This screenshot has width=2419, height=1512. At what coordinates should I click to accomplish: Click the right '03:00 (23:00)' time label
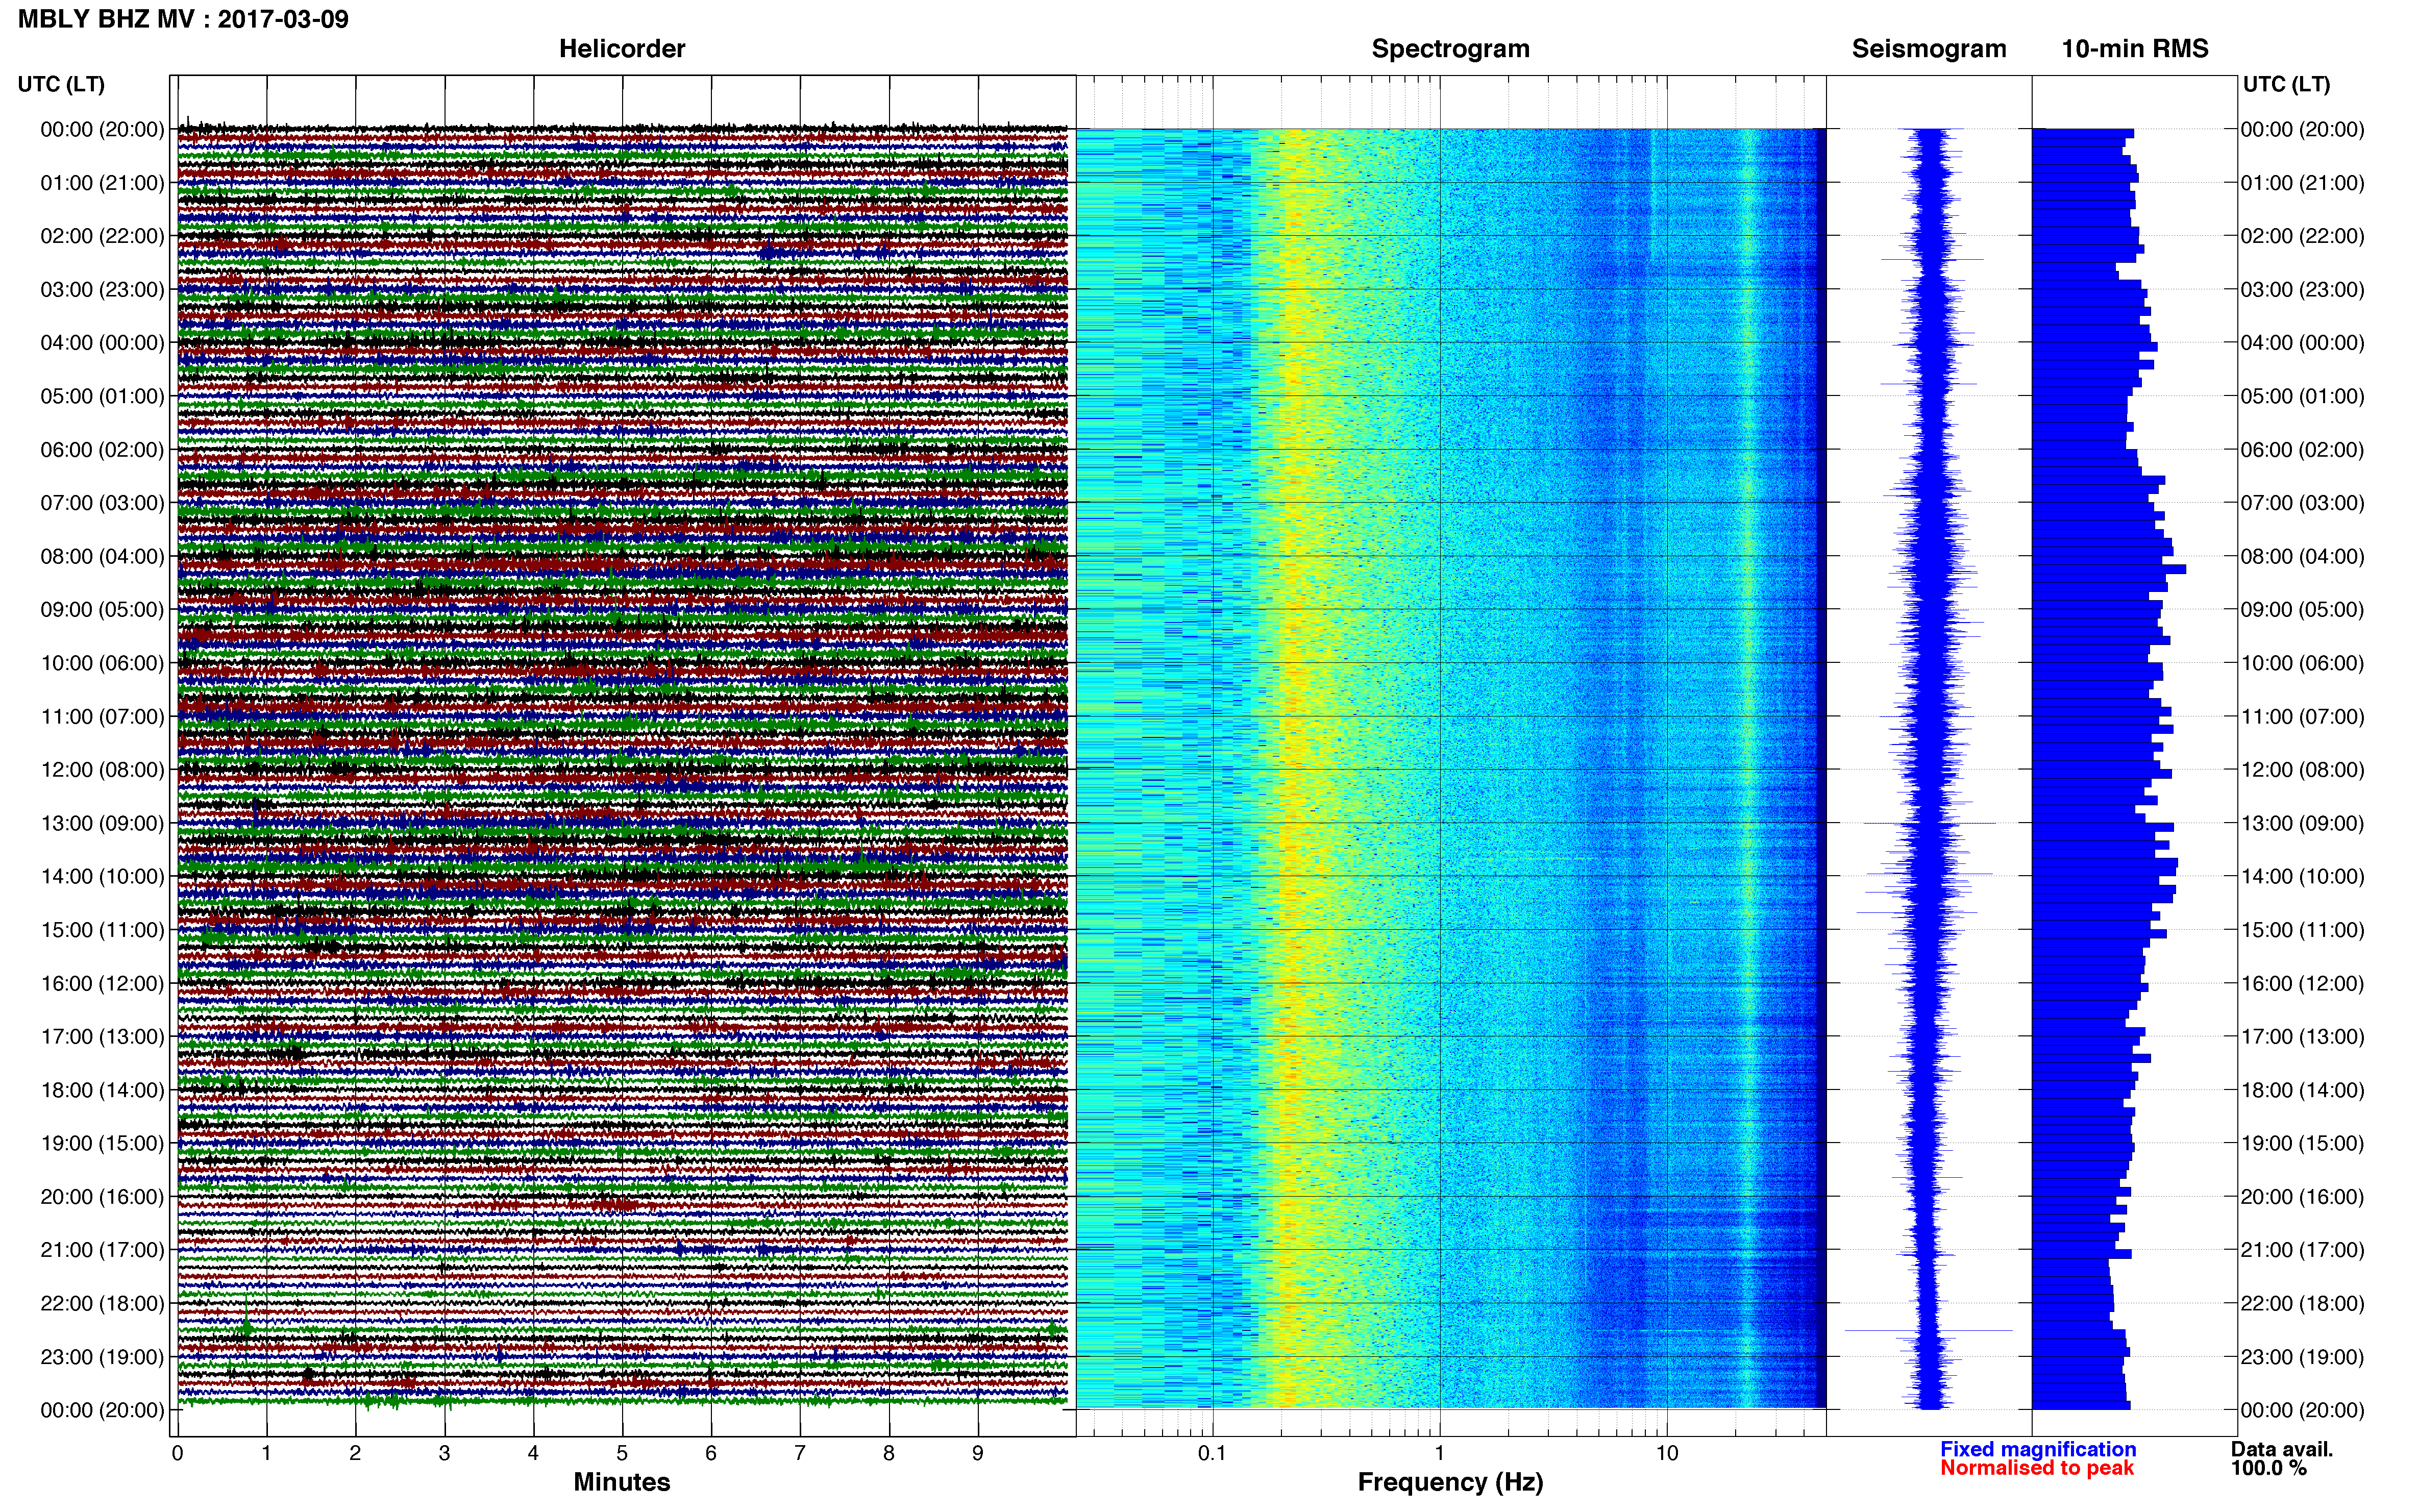pos(2302,290)
